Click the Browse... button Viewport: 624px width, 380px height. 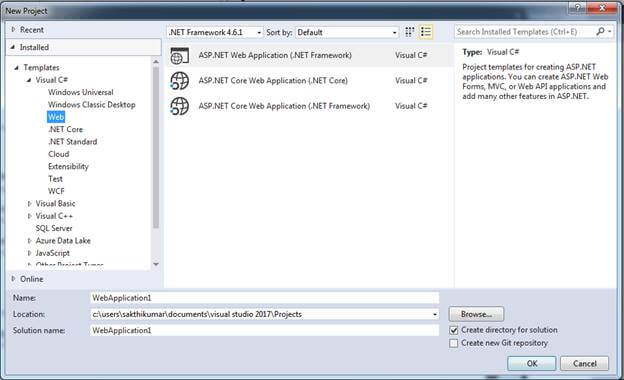(x=476, y=314)
